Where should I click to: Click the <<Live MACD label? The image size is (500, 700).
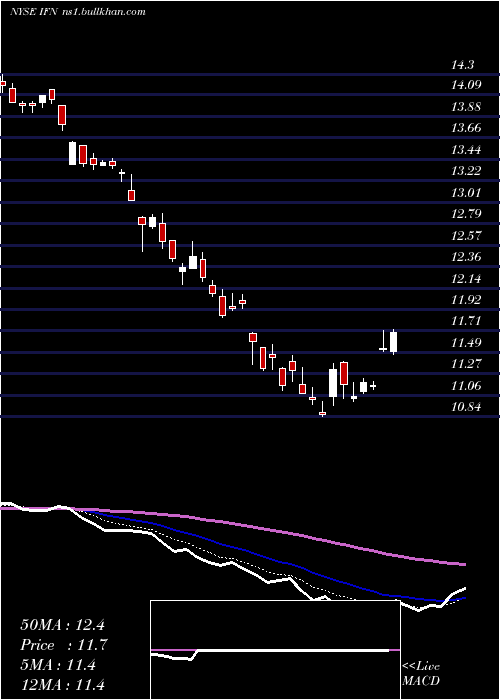421,674
